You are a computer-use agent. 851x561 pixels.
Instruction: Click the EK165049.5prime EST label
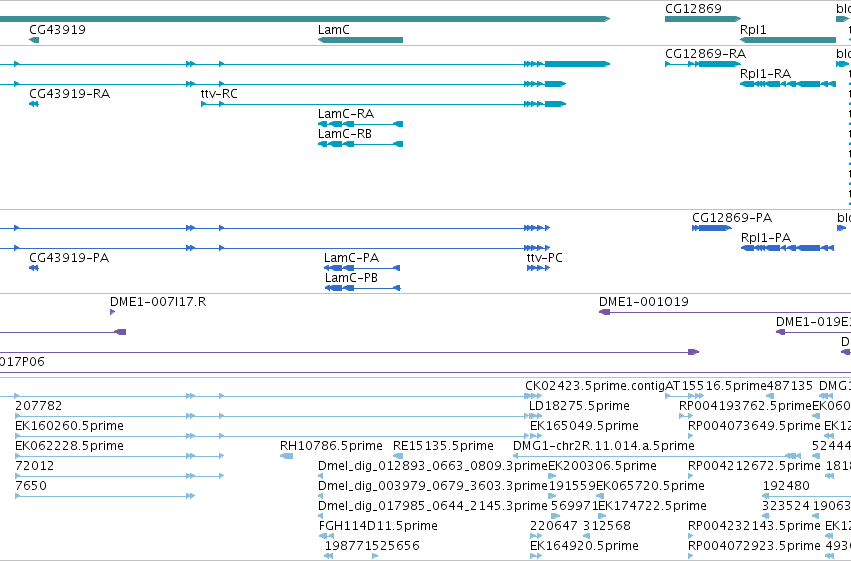[584, 426]
